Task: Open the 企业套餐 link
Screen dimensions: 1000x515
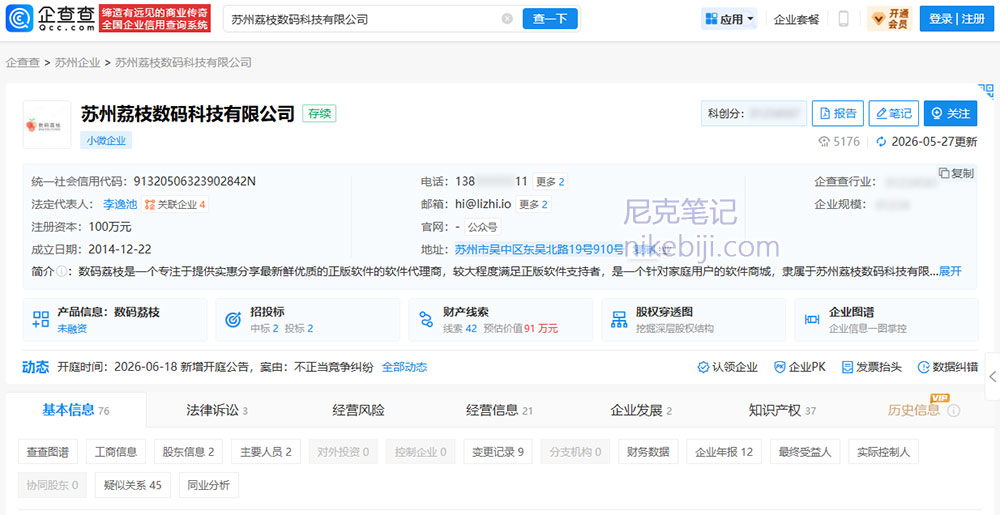Action: click(796, 19)
